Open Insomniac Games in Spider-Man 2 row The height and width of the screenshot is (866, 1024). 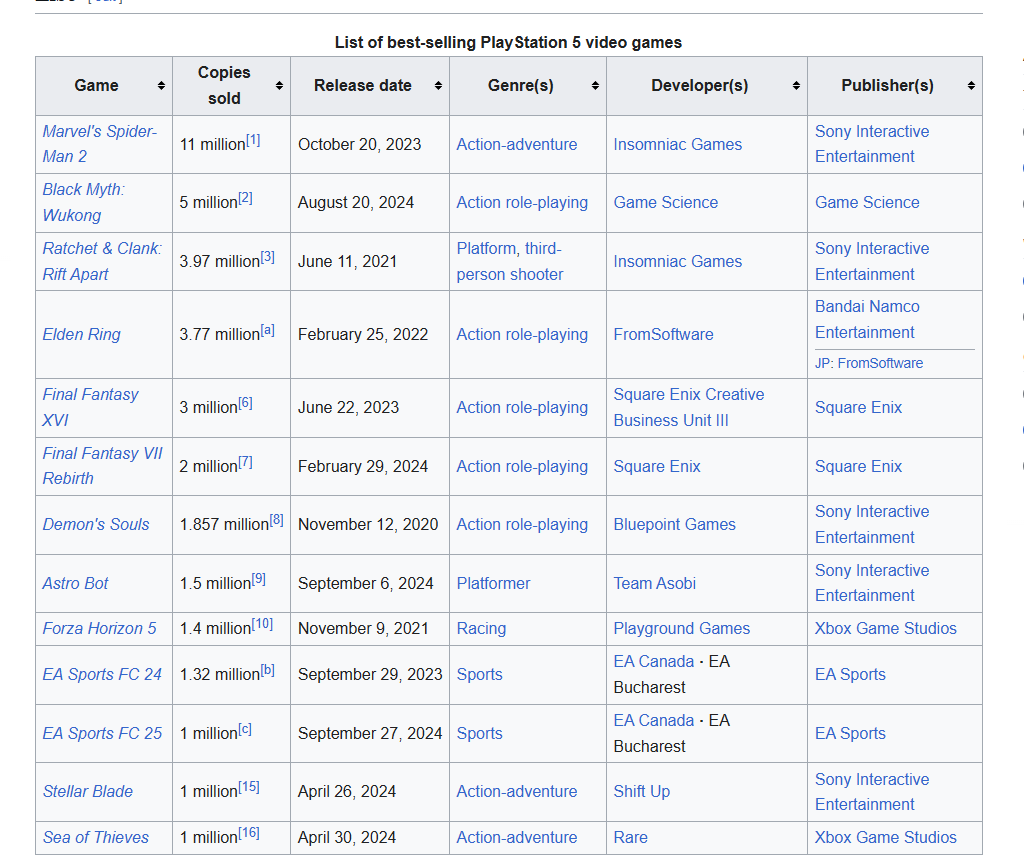(x=677, y=144)
